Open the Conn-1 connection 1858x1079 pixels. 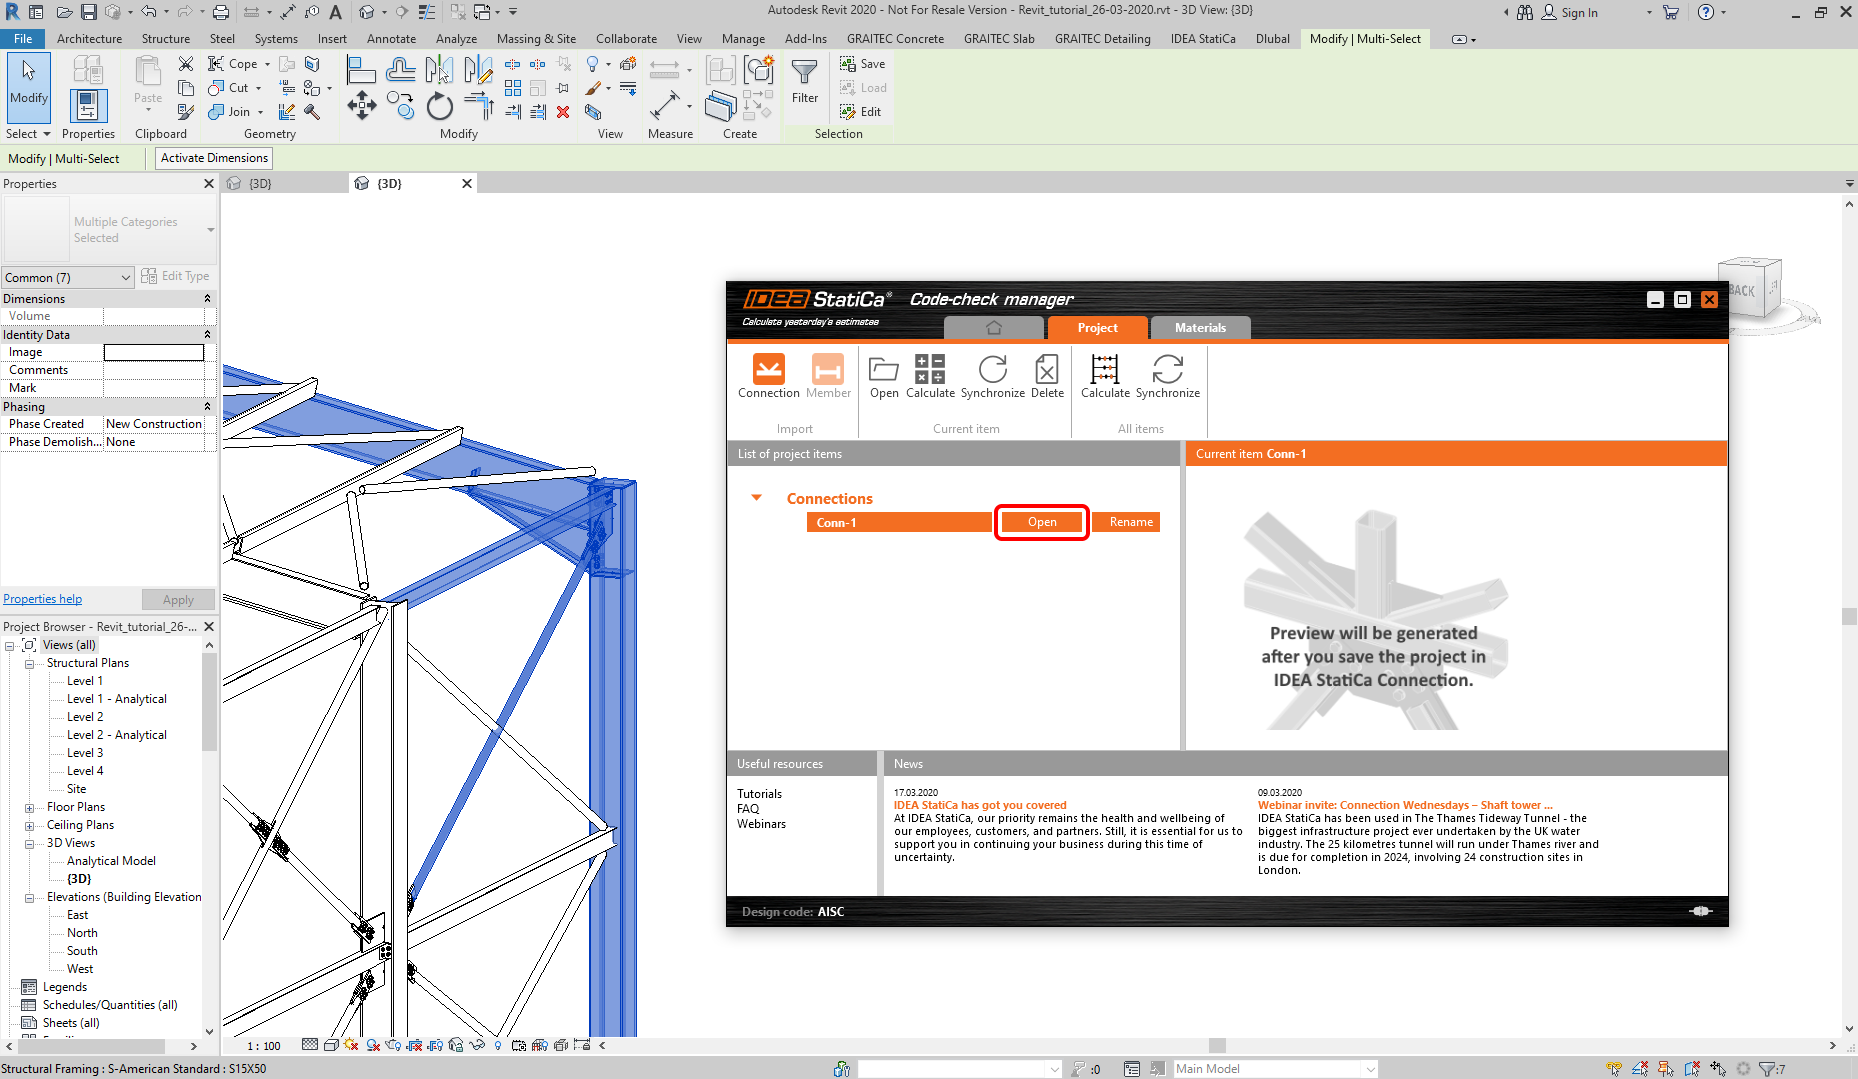(1041, 522)
